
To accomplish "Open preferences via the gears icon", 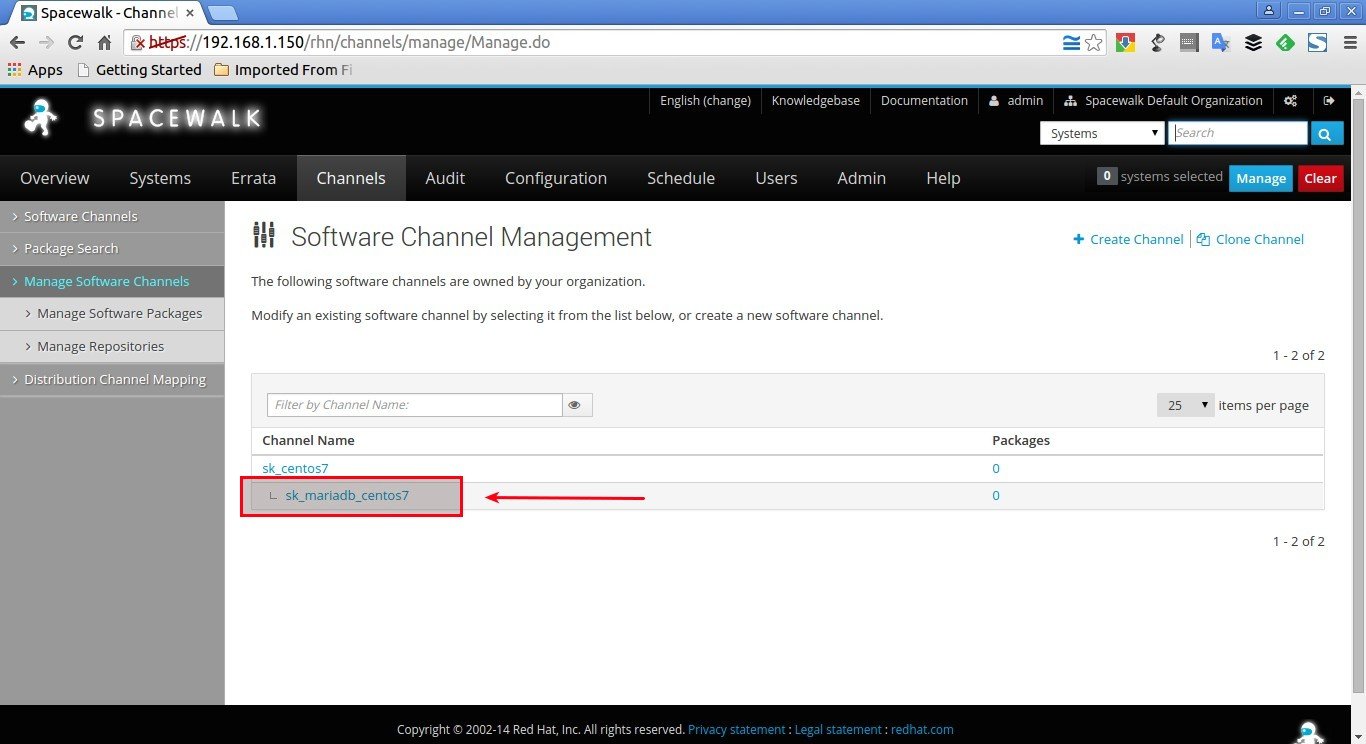I will click(x=1291, y=101).
